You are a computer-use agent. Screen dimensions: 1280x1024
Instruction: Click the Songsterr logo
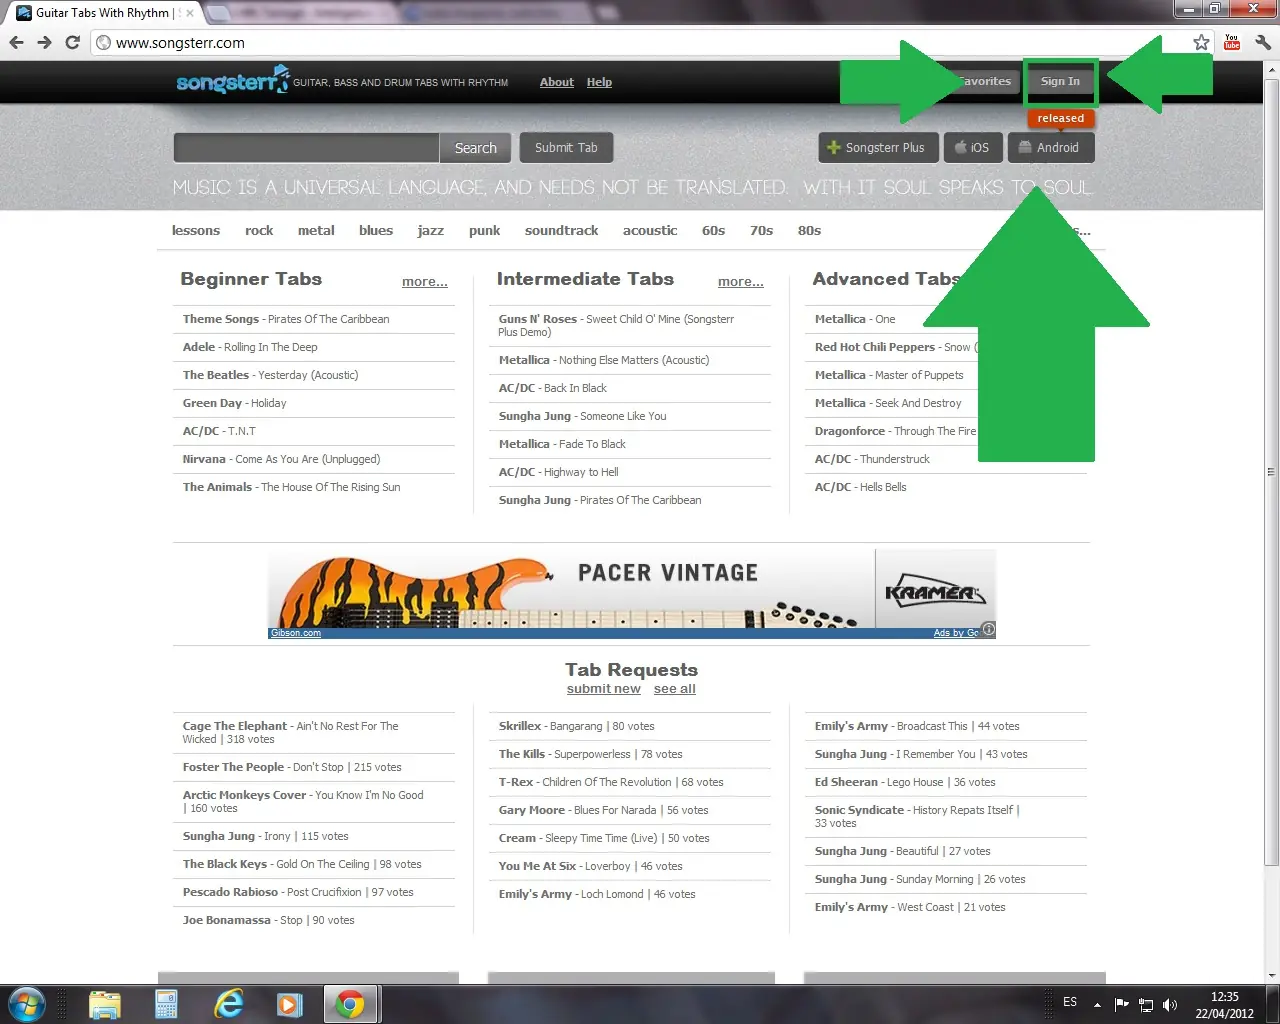pos(232,80)
